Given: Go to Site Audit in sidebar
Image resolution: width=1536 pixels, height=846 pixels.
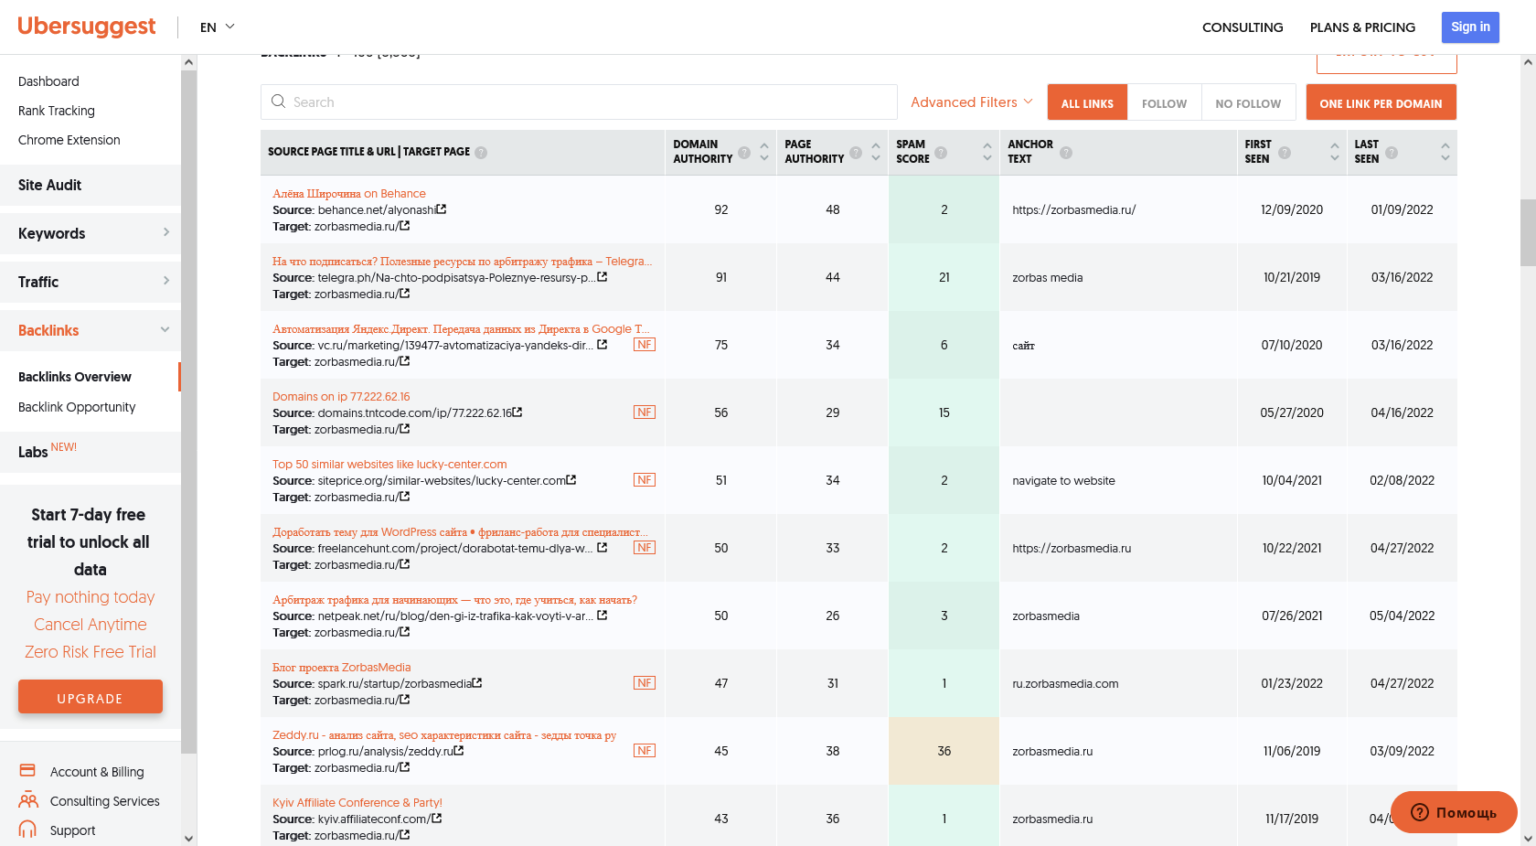Looking at the screenshot, I should click(50, 185).
